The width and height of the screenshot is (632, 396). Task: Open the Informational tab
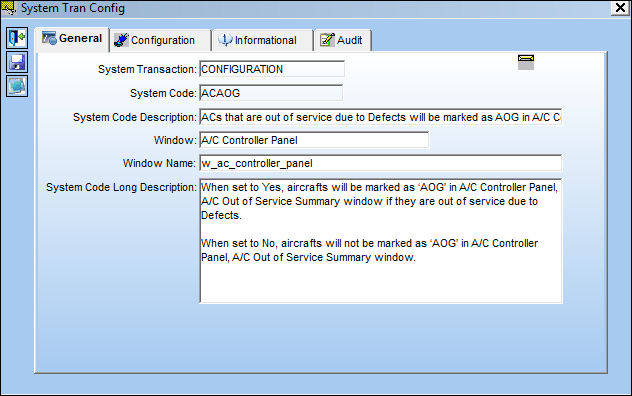tap(262, 40)
